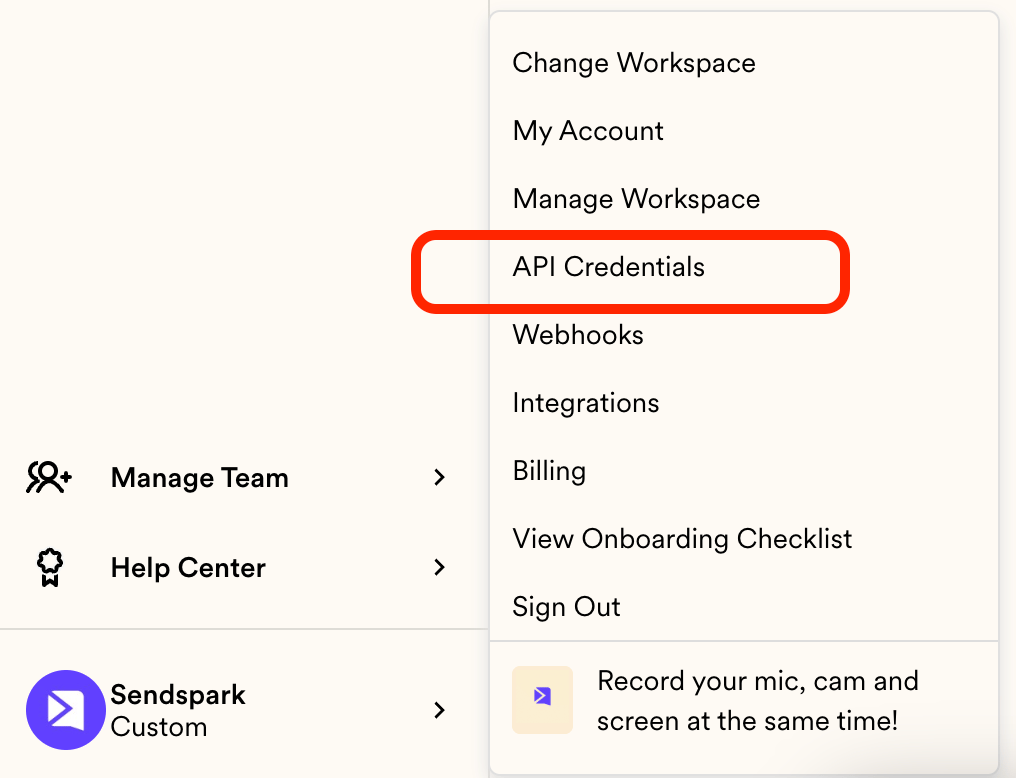Viewport: 1016px width, 778px height.
Task: Choose API Credentials menu item
Action: [608, 267]
